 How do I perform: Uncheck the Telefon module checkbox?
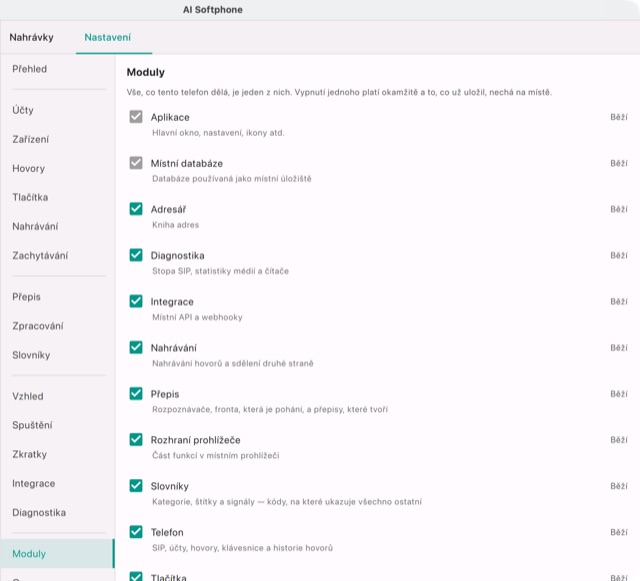[x=136, y=532]
